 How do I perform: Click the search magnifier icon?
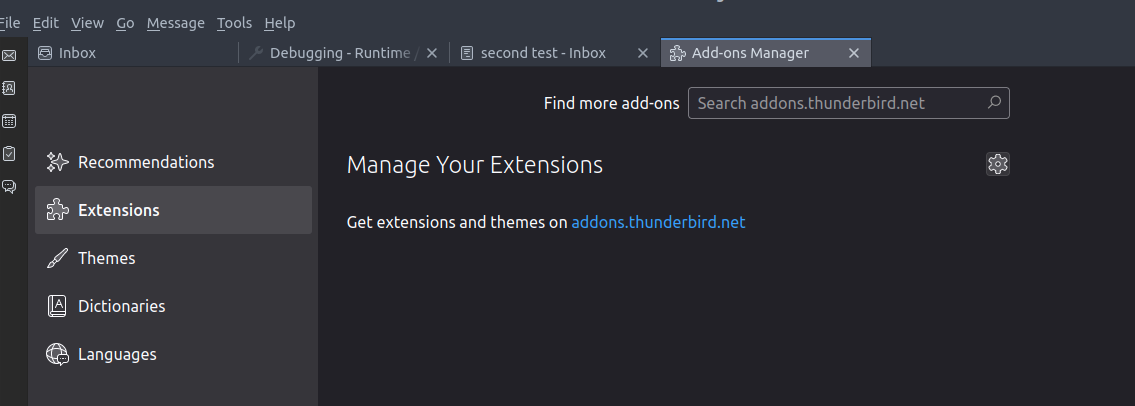pyautogui.click(x=994, y=103)
